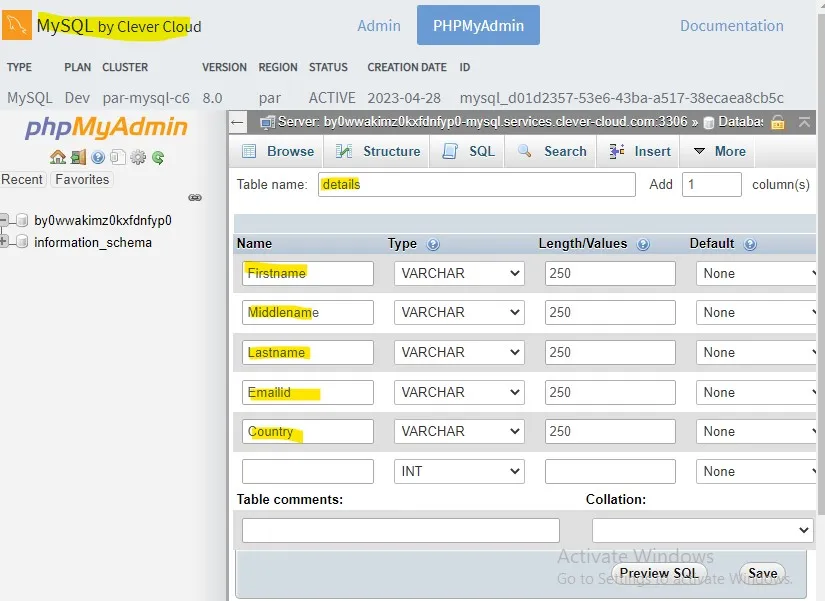The height and width of the screenshot is (601, 825).
Task: Open the Documentation link at top
Action: coord(732,26)
